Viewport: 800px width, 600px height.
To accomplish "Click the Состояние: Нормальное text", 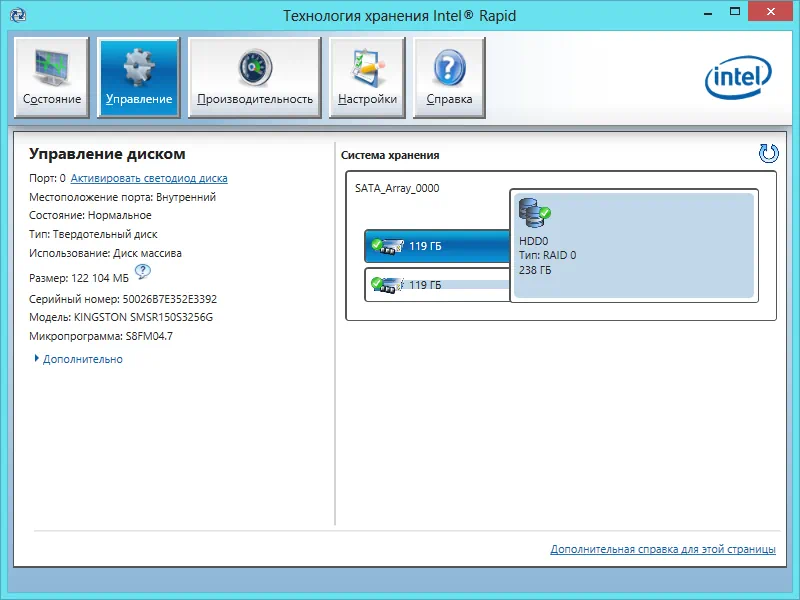I will point(90,215).
